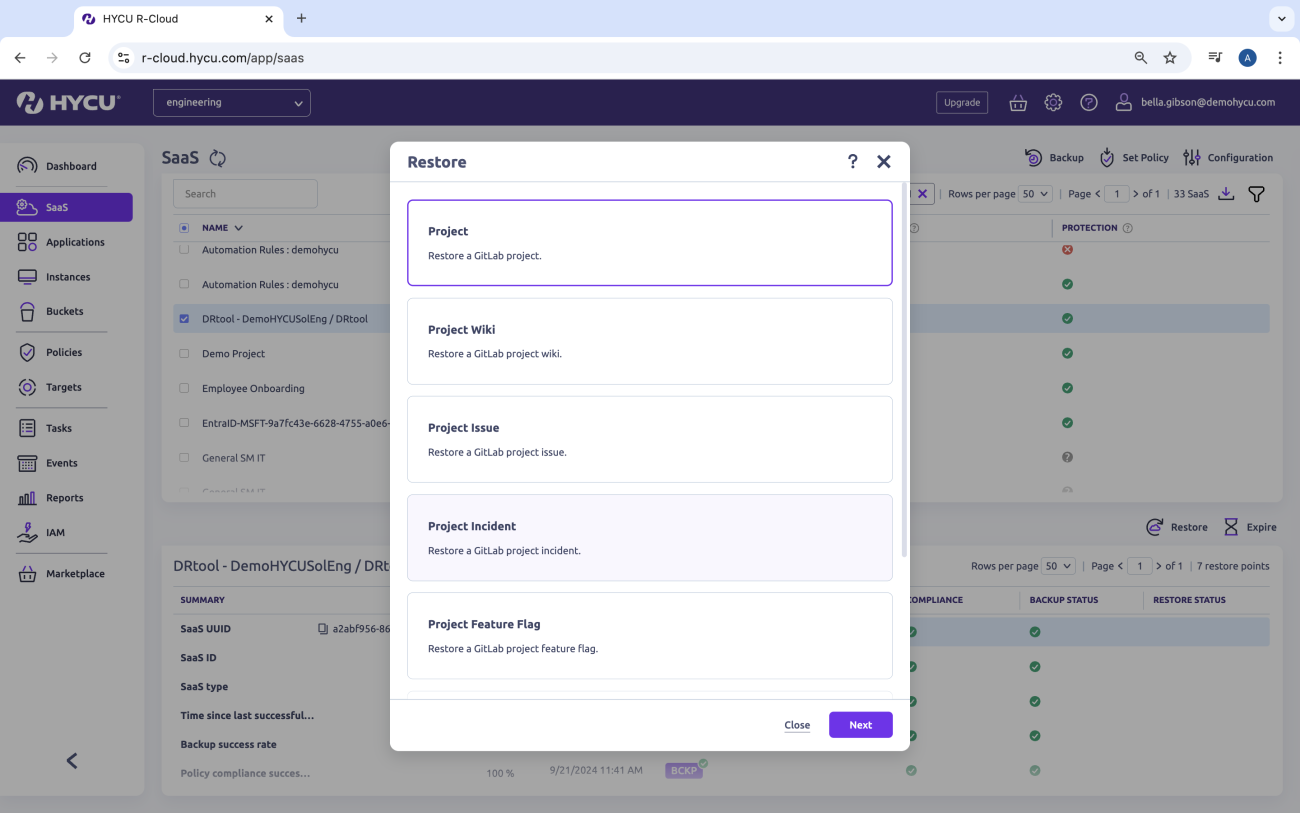Image resolution: width=1300 pixels, height=813 pixels.
Task: Open the engineering workspace dropdown
Action: coord(231,102)
